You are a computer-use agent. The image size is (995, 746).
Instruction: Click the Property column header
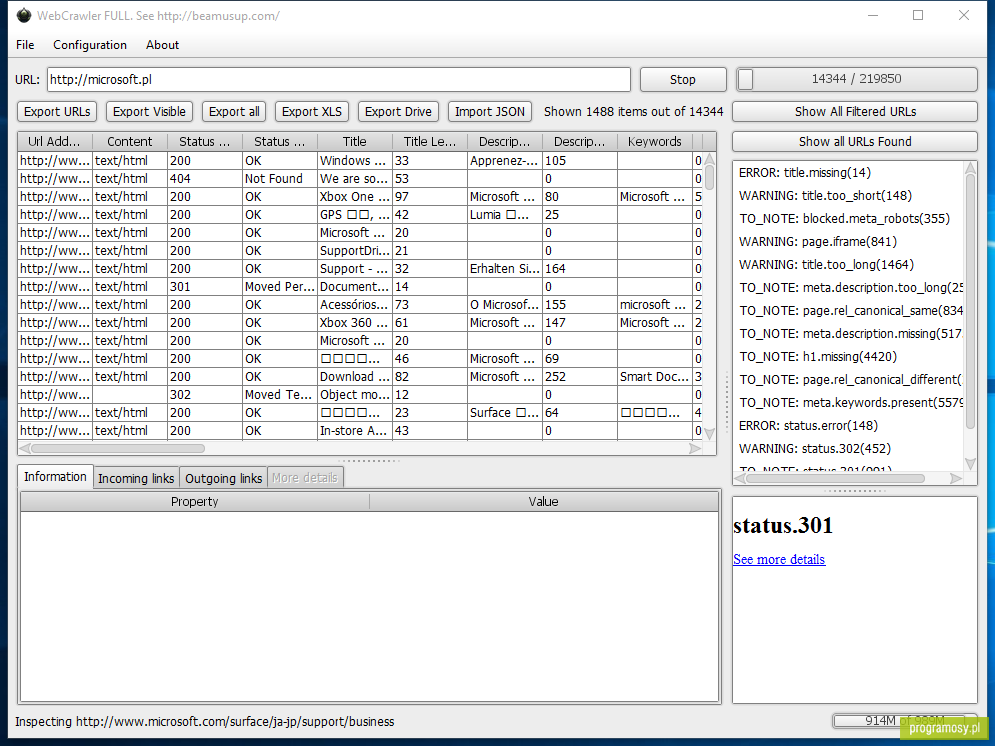pos(195,502)
